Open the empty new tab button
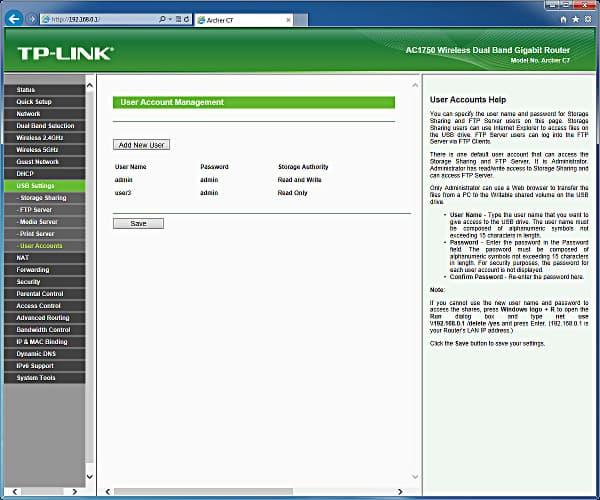The width and height of the screenshot is (600, 500). click(301, 20)
